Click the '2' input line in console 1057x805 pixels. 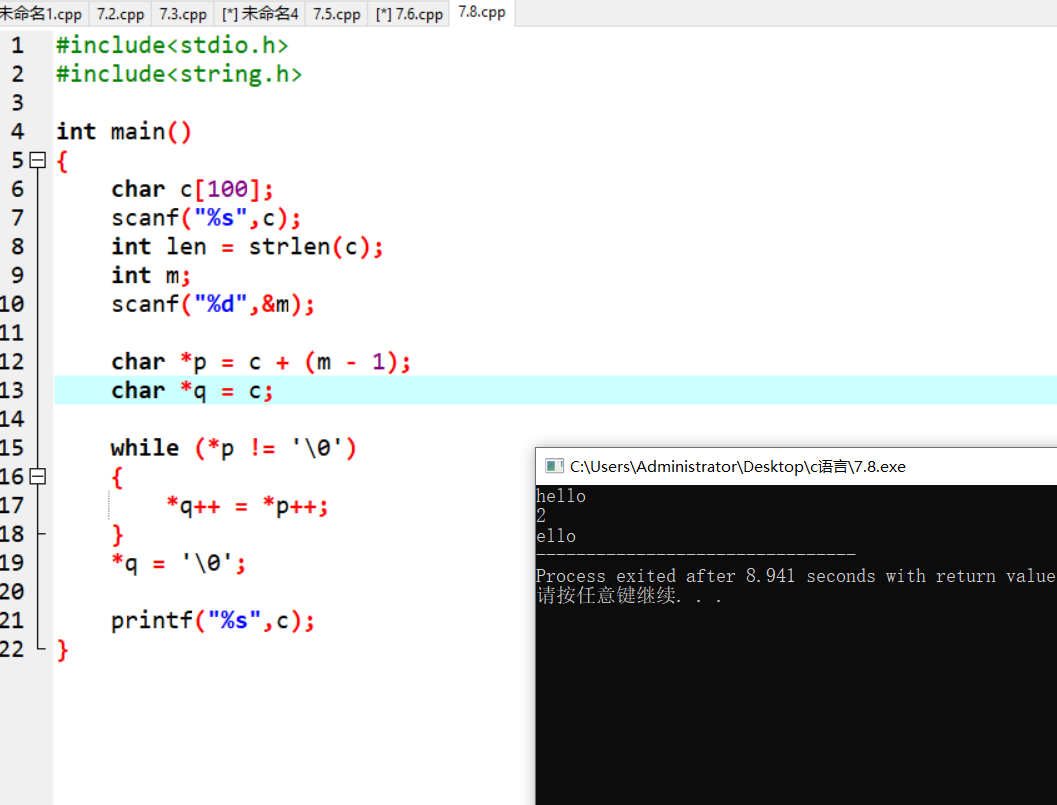pos(541,516)
